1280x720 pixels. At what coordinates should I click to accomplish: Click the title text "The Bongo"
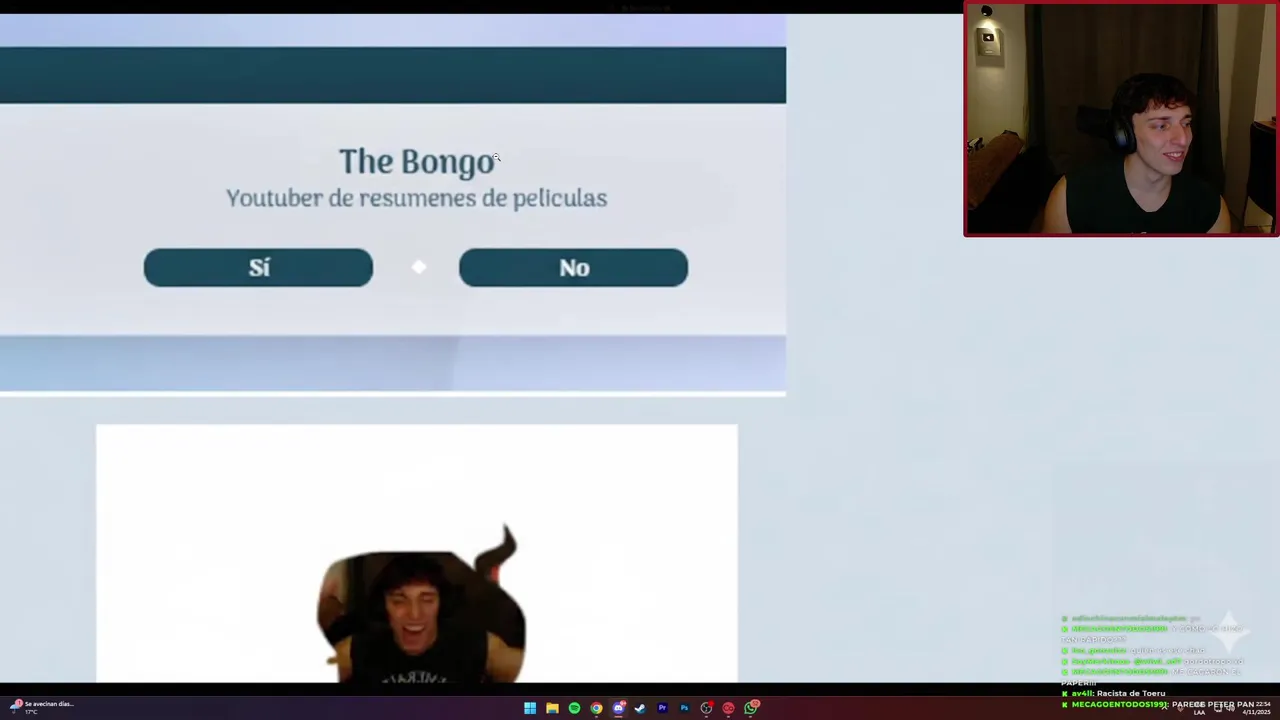pyautogui.click(x=416, y=162)
